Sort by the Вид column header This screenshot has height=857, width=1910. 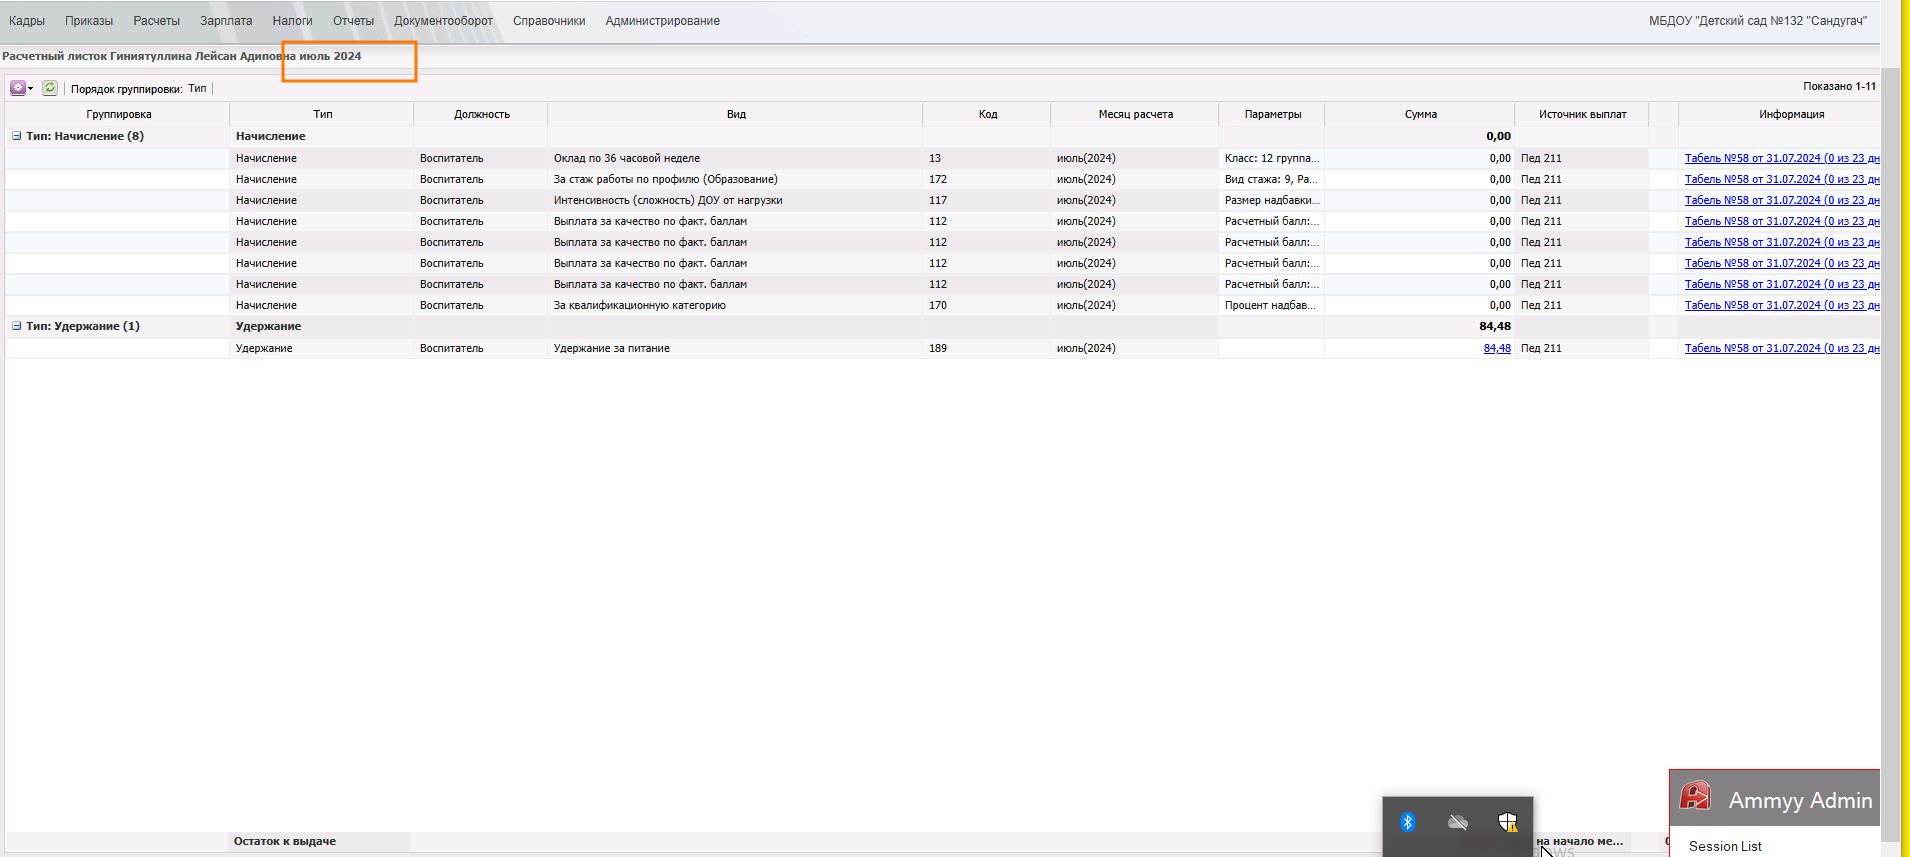coord(736,114)
